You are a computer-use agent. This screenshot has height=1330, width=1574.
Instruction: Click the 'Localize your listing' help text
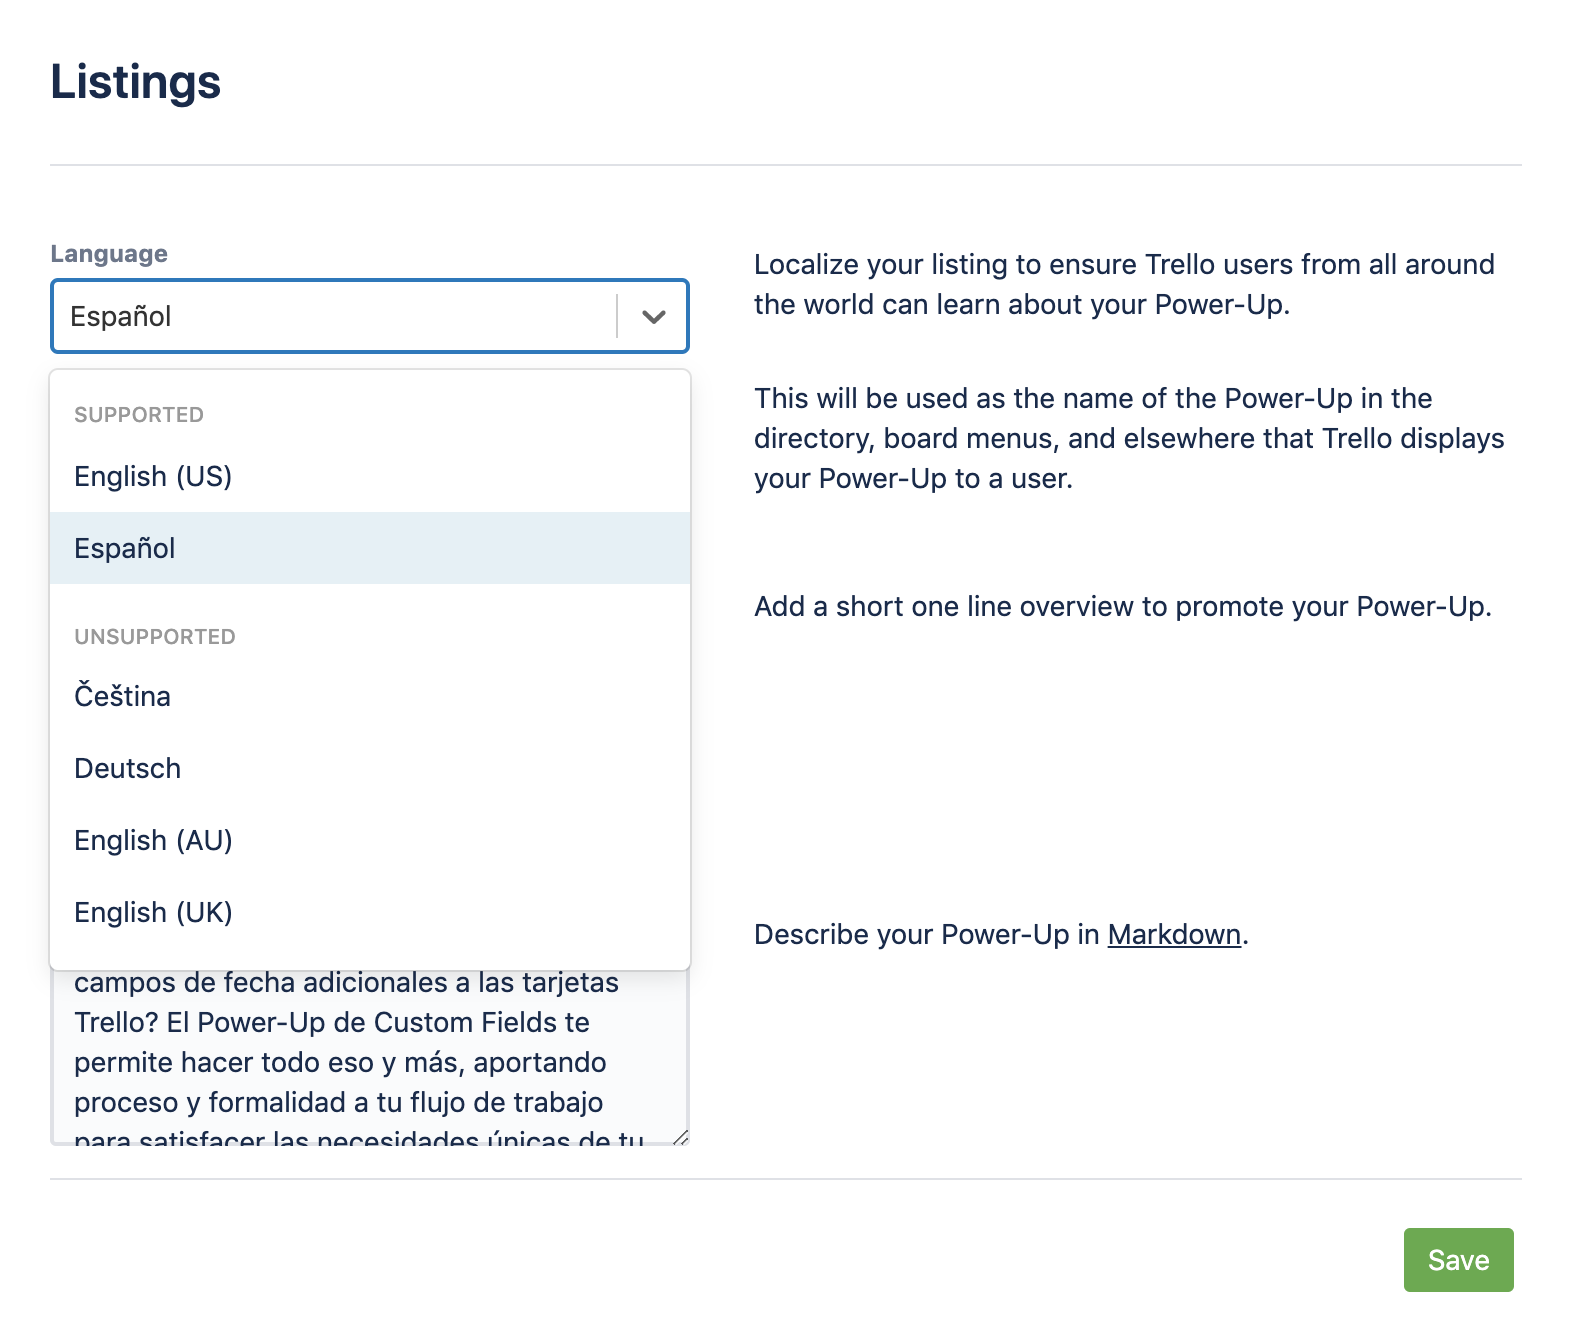point(1124,284)
